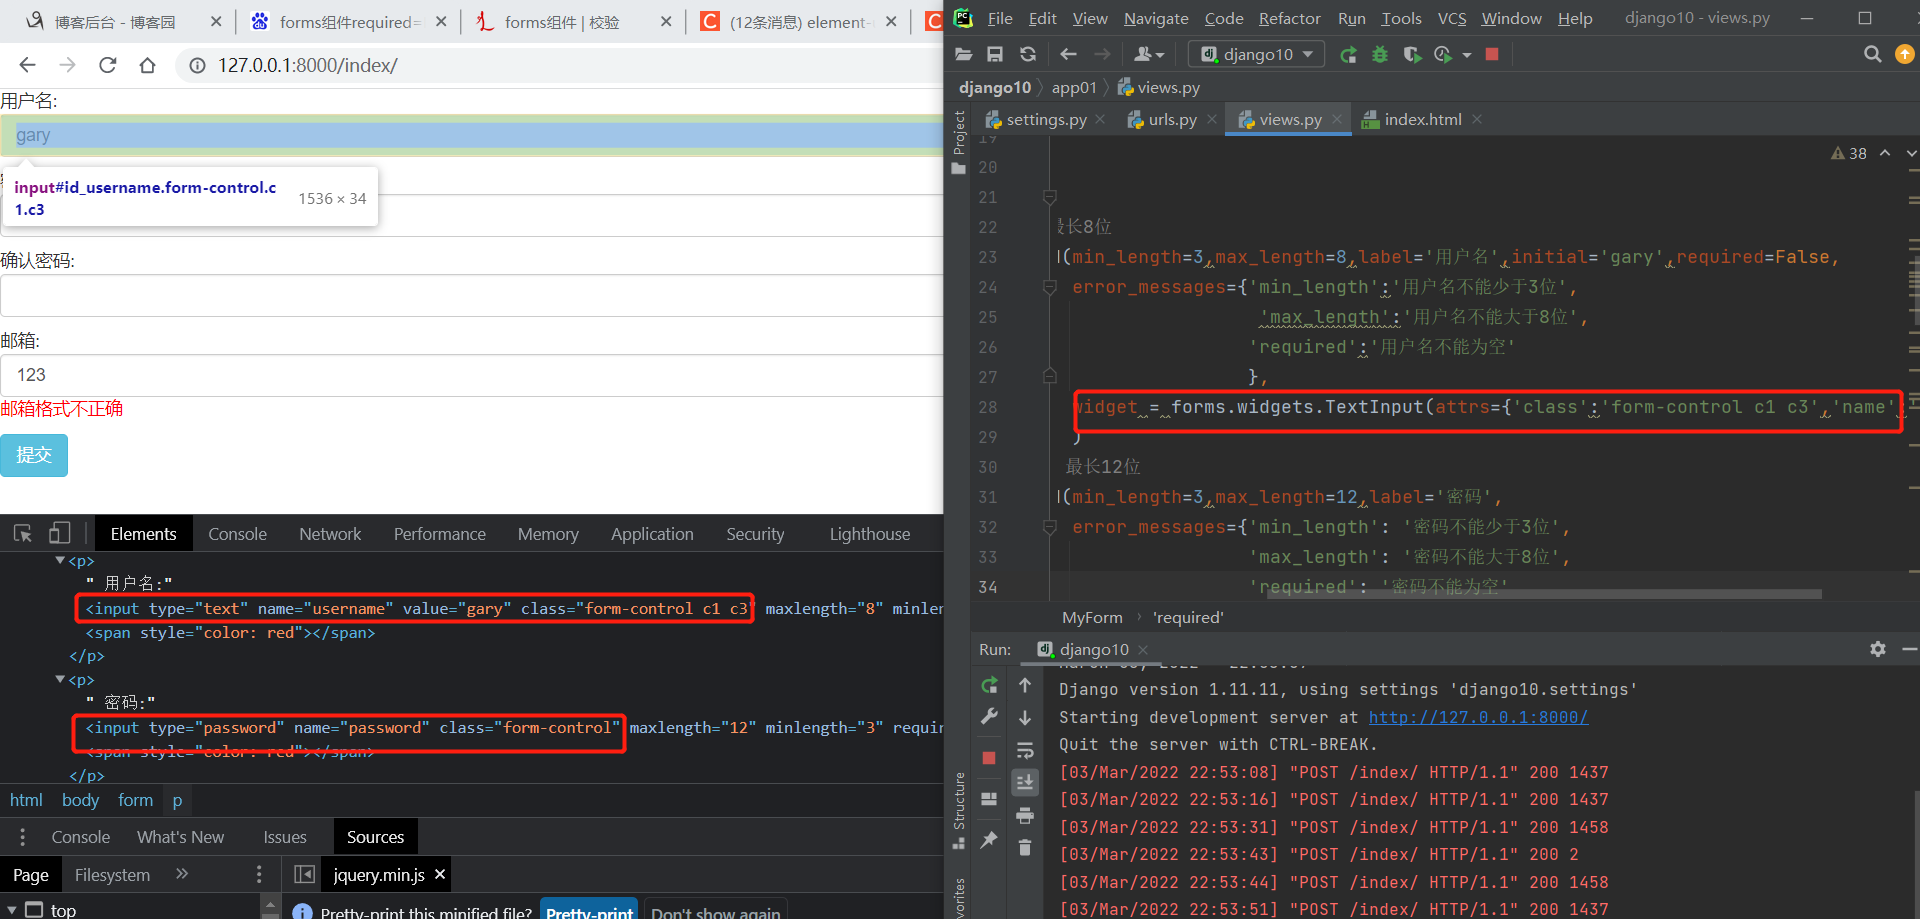
Task: Toggle device toolbar in DevTools
Action: 60,534
